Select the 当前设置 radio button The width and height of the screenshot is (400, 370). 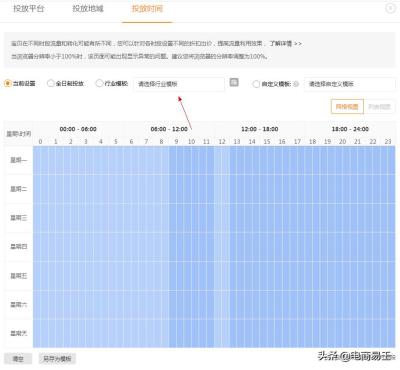click(8, 83)
